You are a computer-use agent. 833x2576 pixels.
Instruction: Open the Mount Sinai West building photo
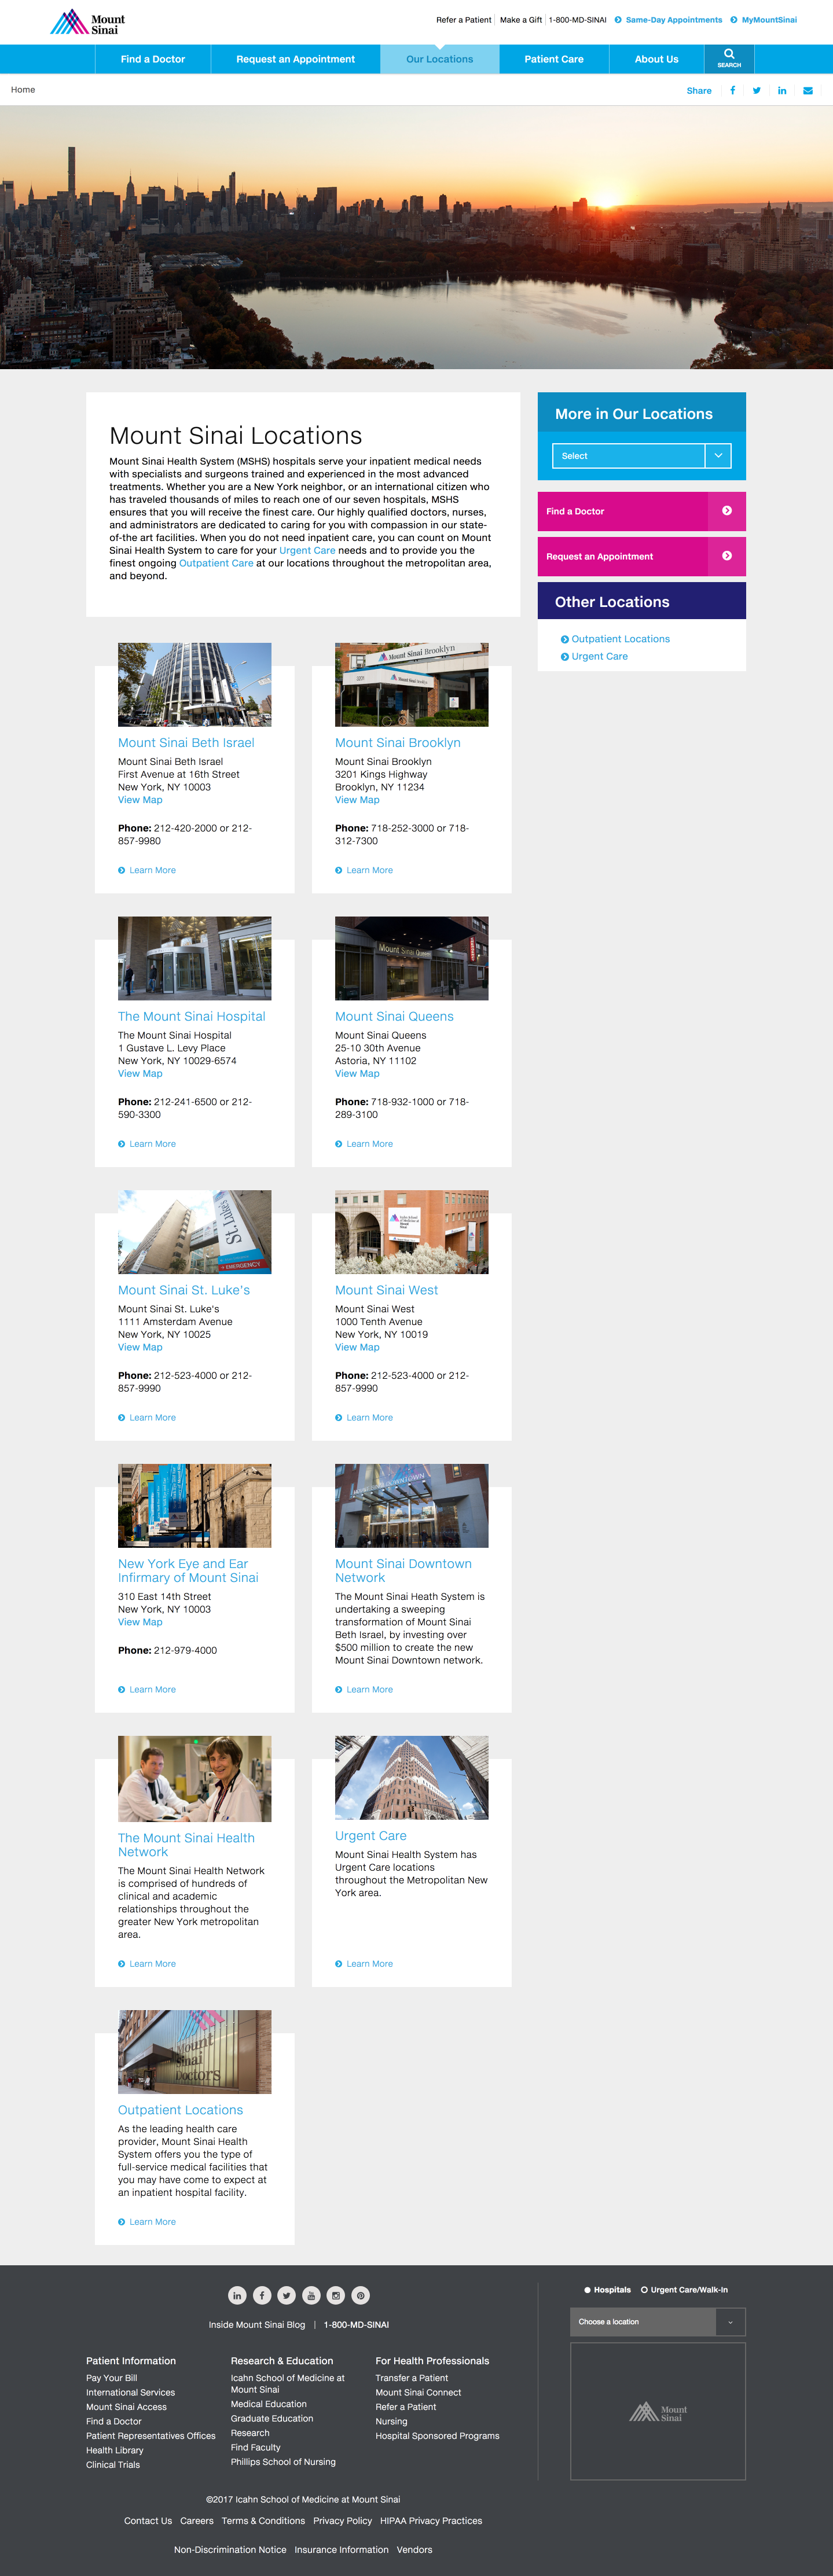tap(411, 1232)
